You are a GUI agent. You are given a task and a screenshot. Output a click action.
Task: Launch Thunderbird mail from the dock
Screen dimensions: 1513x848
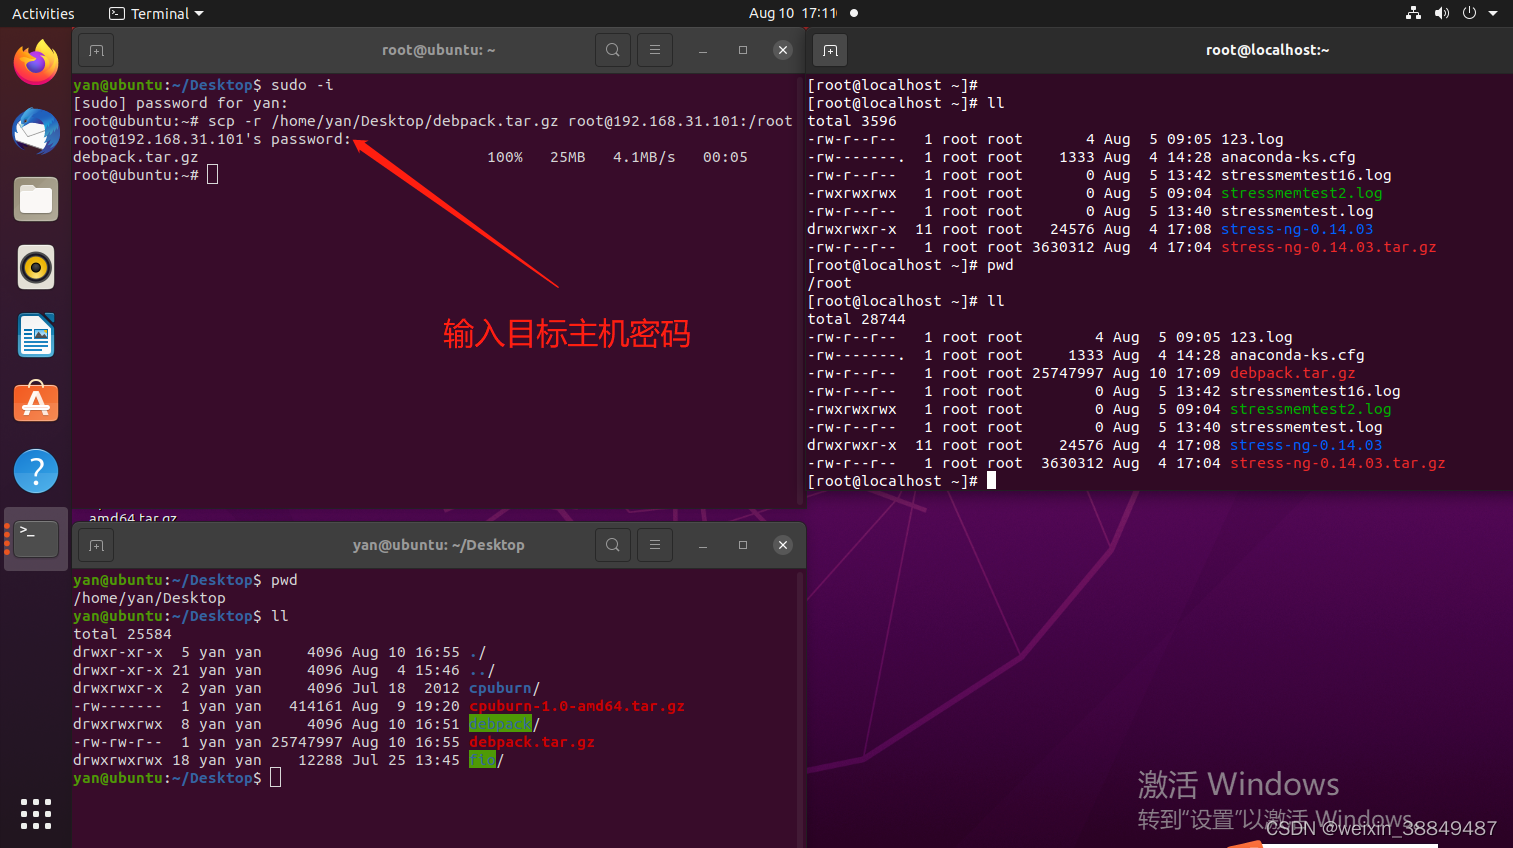click(36, 131)
